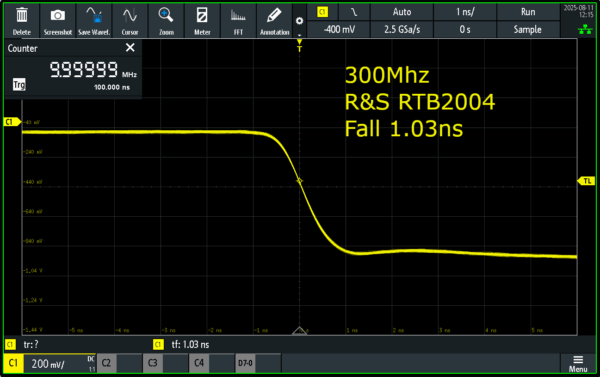Click the Trg source in Counter panel
The height and width of the screenshot is (377, 600).
pos(19,84)
